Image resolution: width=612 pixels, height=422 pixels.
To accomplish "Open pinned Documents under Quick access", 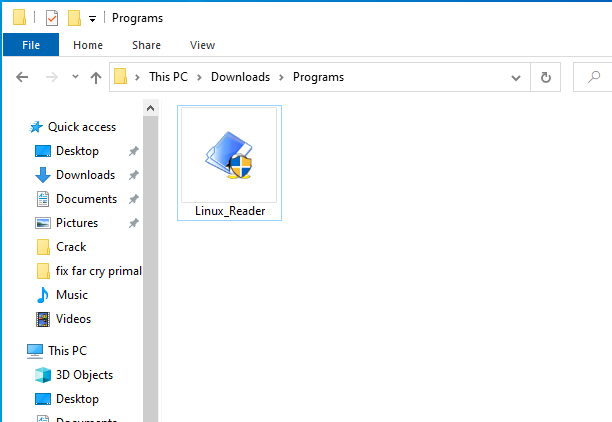I will tap(86, 199).
